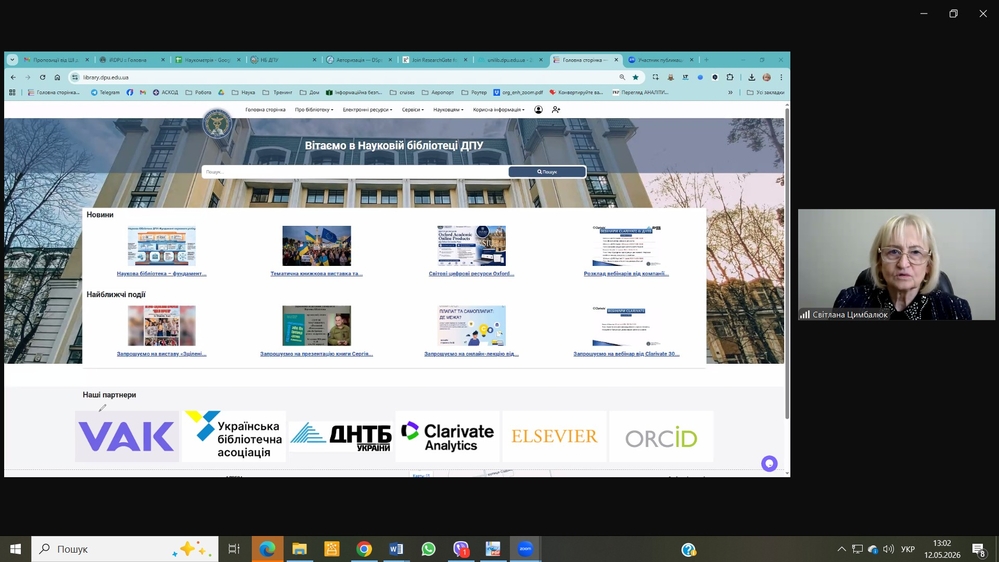This screenshot has height=562, width=999.
Task: Open the Chrome extensions puzzle icon
Action: pyautogui.click(x=730, y=77)
